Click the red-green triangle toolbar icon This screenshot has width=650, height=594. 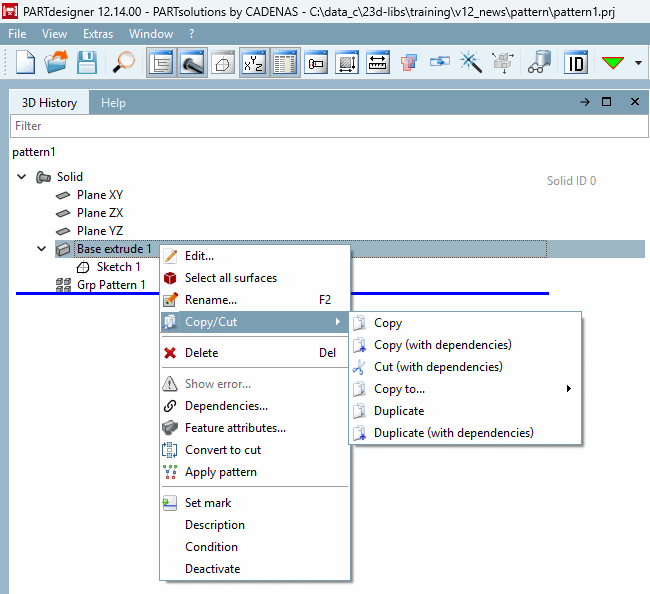612,63
